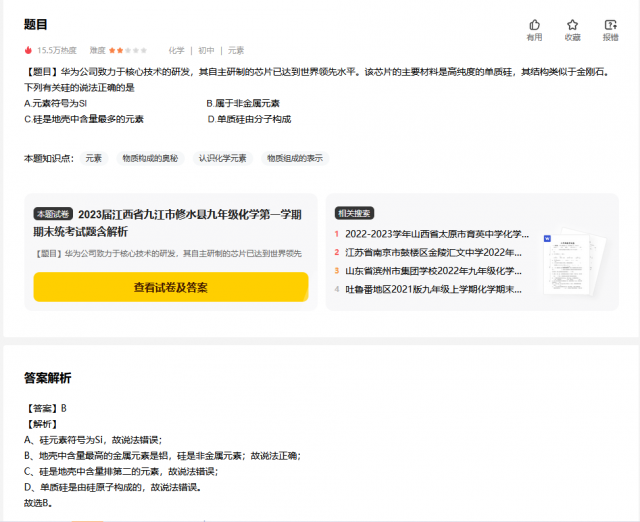This screenshot has height=522, width=640.
Task: Open related result 2022-2023学年山西省太原市育英中学化学
Action: pos(437,234)
